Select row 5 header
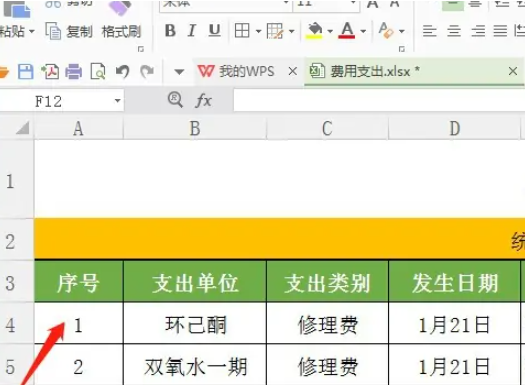This screenshot has width=528, height=385. coord(17,364)
